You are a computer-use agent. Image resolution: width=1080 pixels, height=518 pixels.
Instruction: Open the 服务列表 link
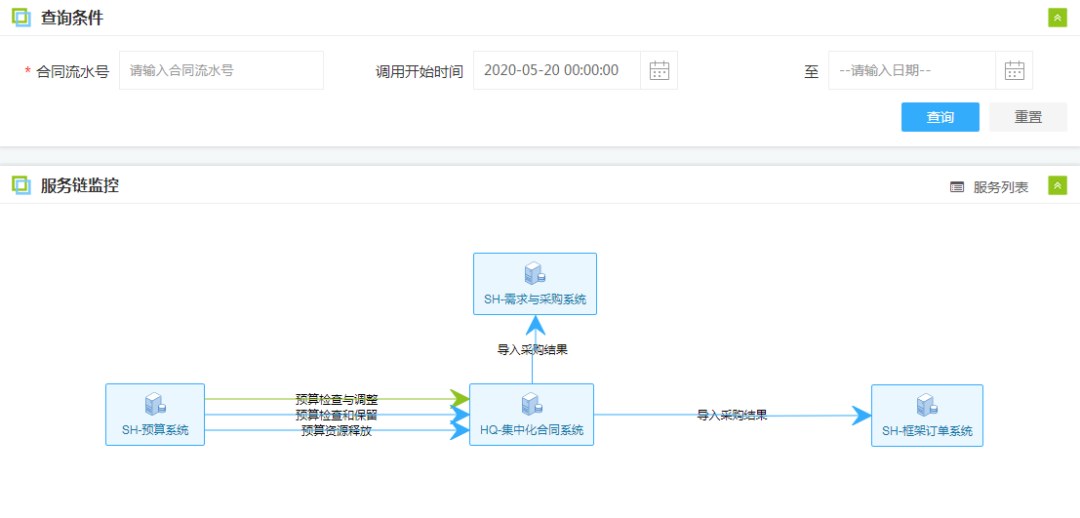coord(1001,187)
